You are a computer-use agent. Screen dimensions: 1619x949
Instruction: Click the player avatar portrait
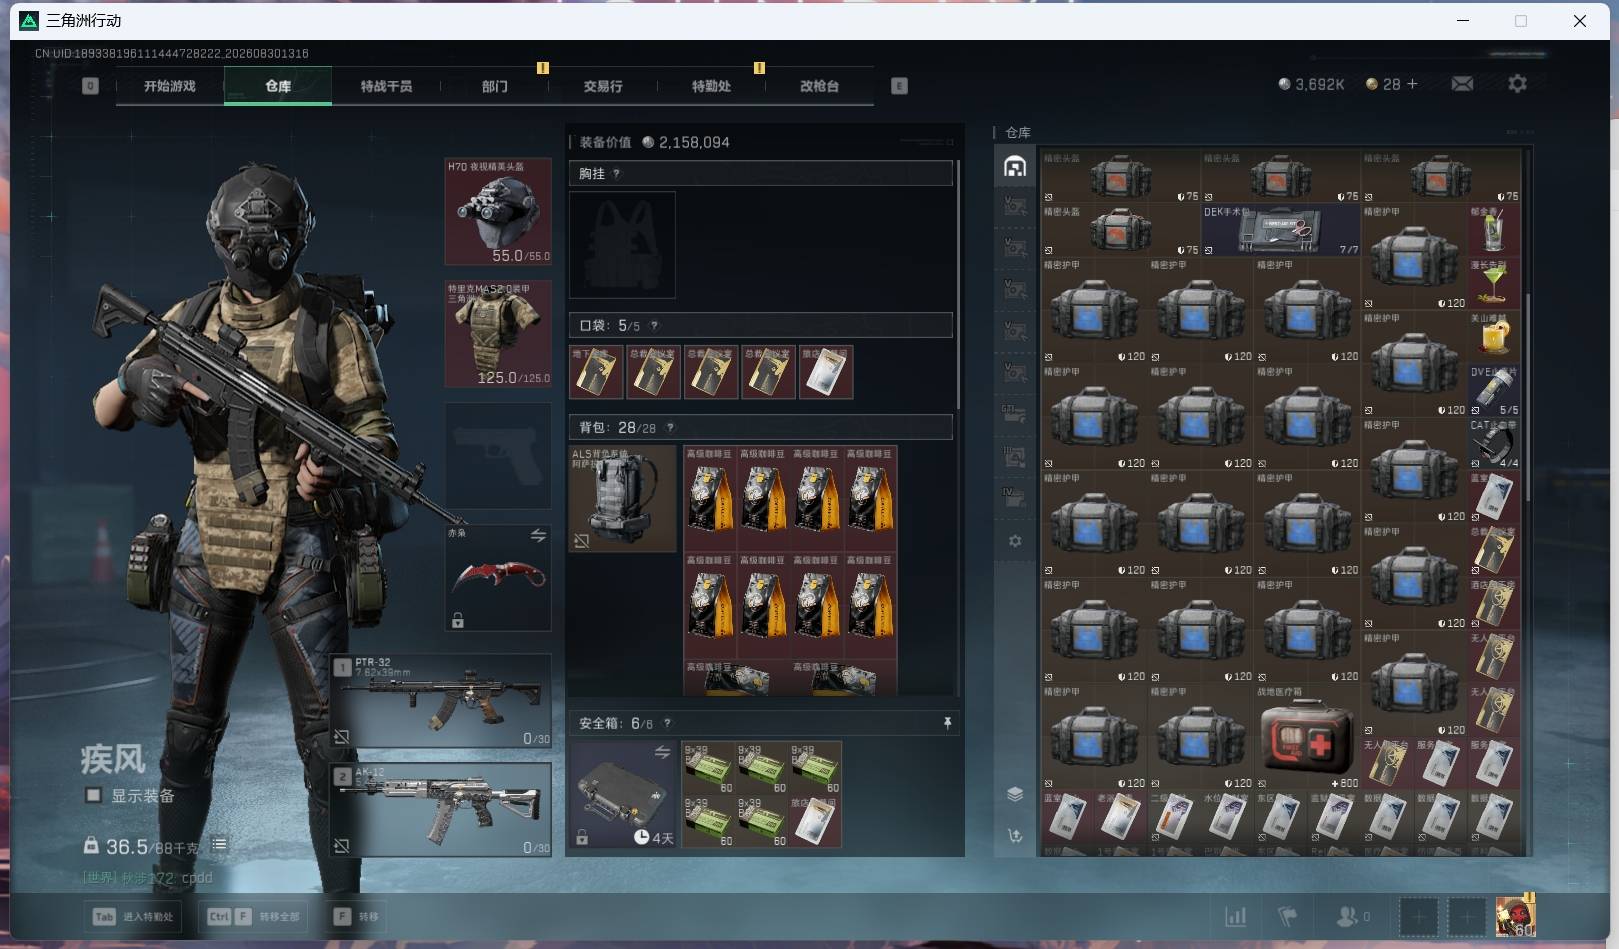click(x=1515, y=916)
